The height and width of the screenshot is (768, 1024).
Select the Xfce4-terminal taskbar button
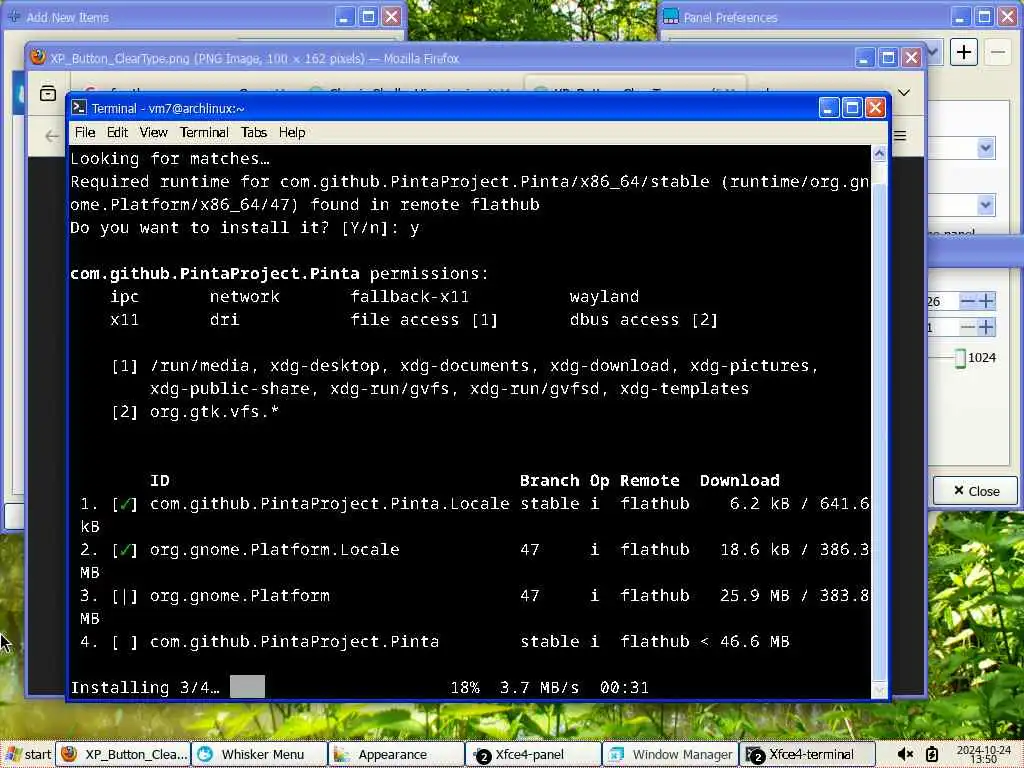click(x=807, y=754)
